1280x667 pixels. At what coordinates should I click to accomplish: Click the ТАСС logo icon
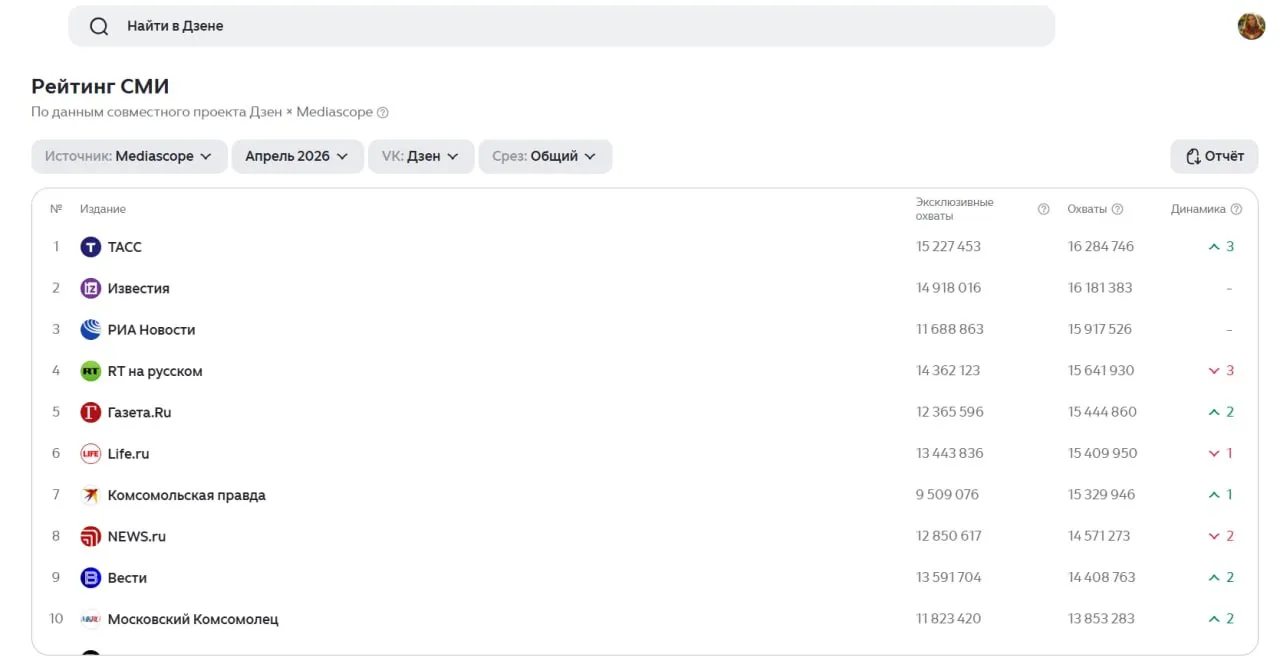91,247
